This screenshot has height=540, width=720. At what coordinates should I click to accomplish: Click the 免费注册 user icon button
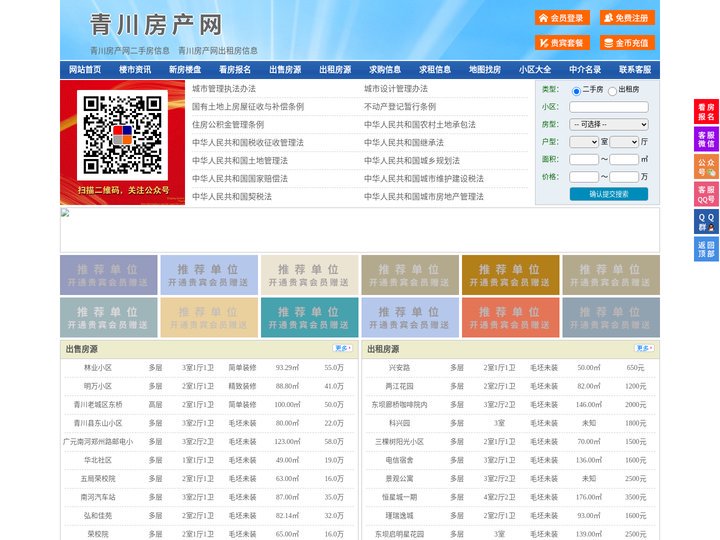[x=627, y=18]
